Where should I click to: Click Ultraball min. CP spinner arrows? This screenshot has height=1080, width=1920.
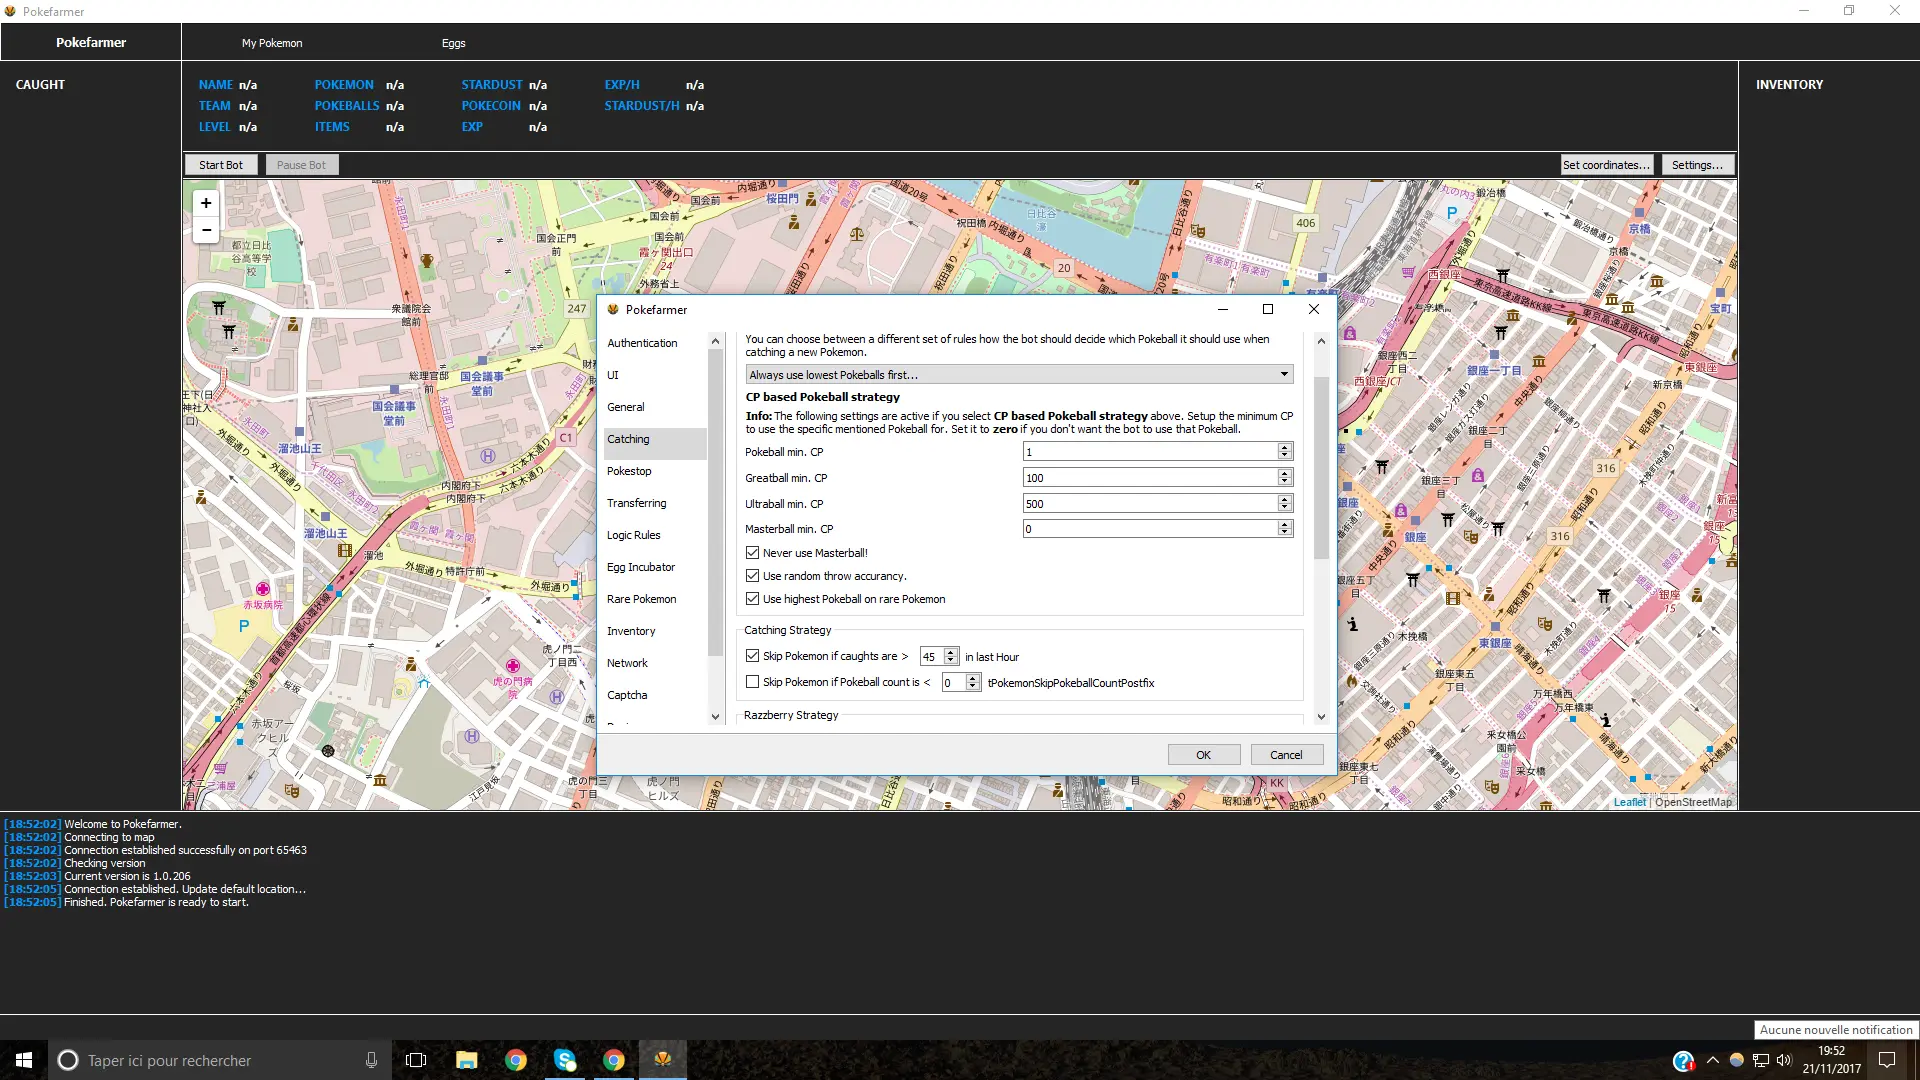tap(1284, 504)
